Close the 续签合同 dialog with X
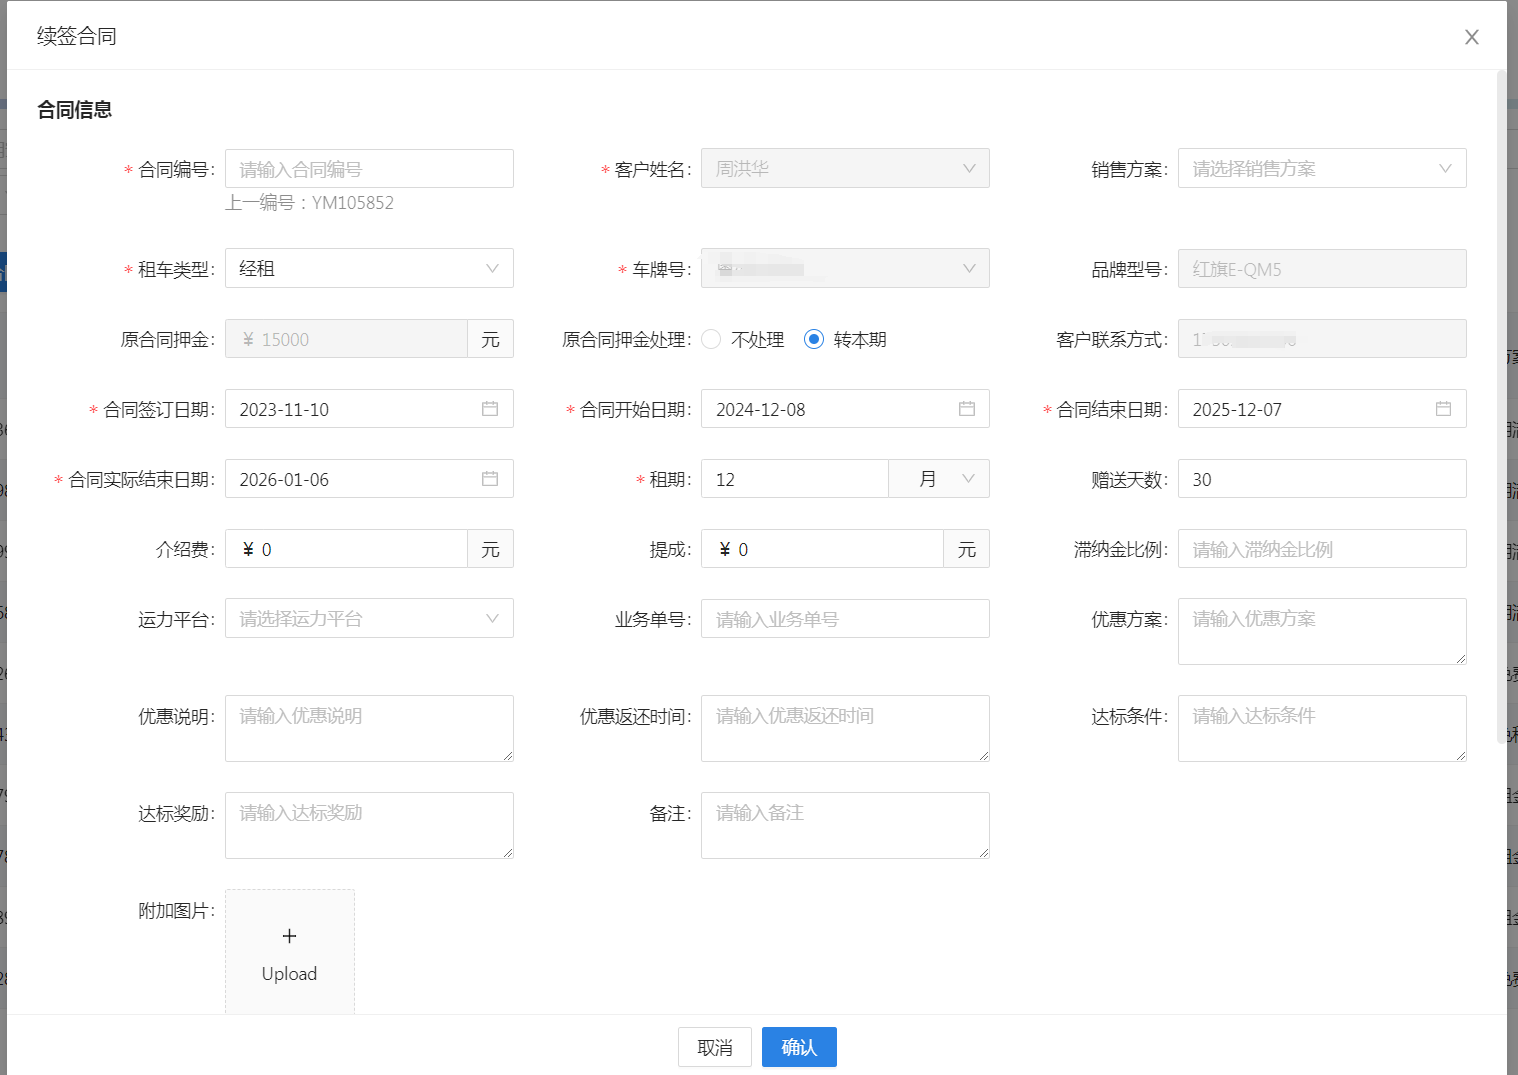This screenshot has width=1518, height=1075. tap(1471, 37)
